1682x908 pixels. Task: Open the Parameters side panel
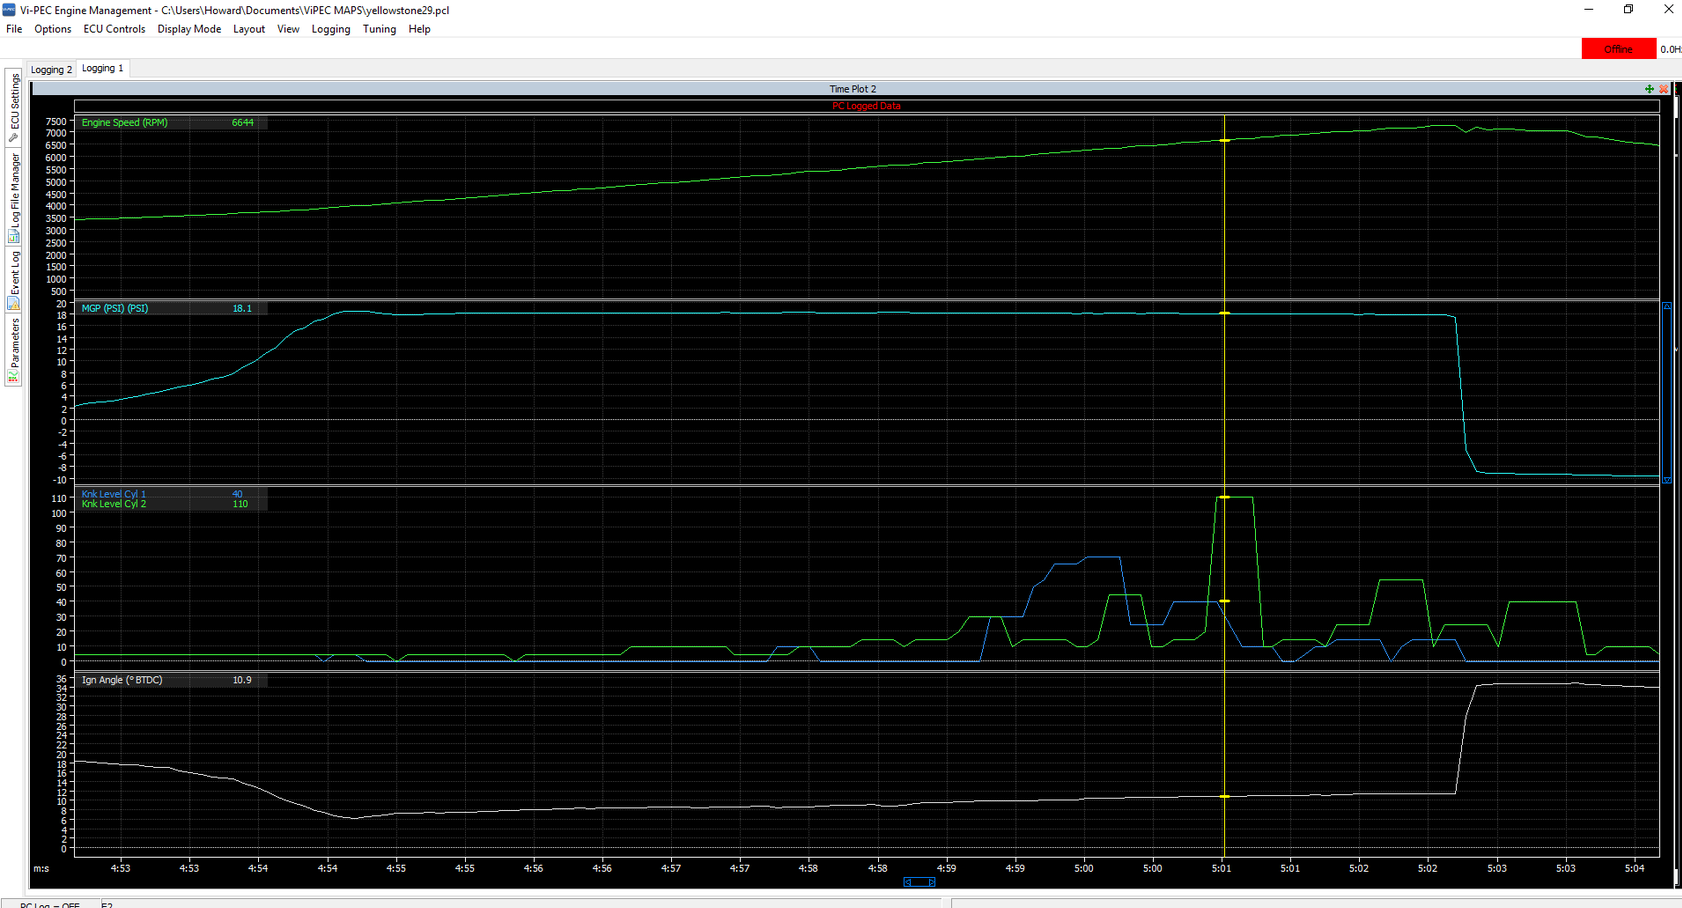[14, 350]
